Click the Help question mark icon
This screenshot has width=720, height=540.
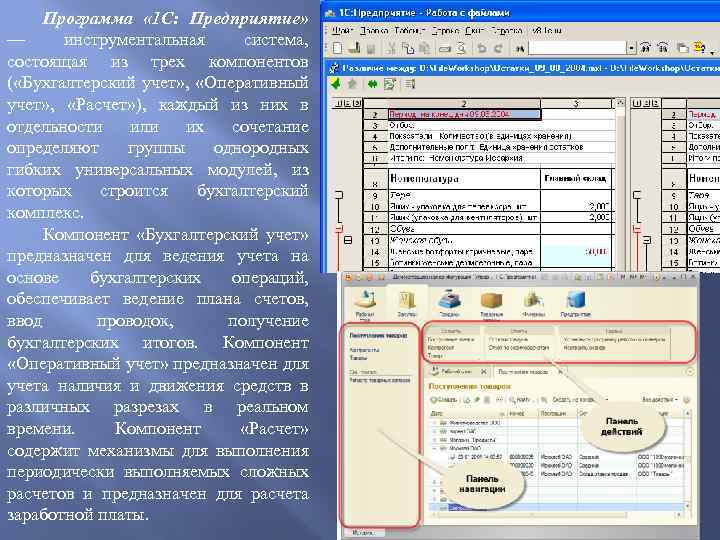pos(699,48)
